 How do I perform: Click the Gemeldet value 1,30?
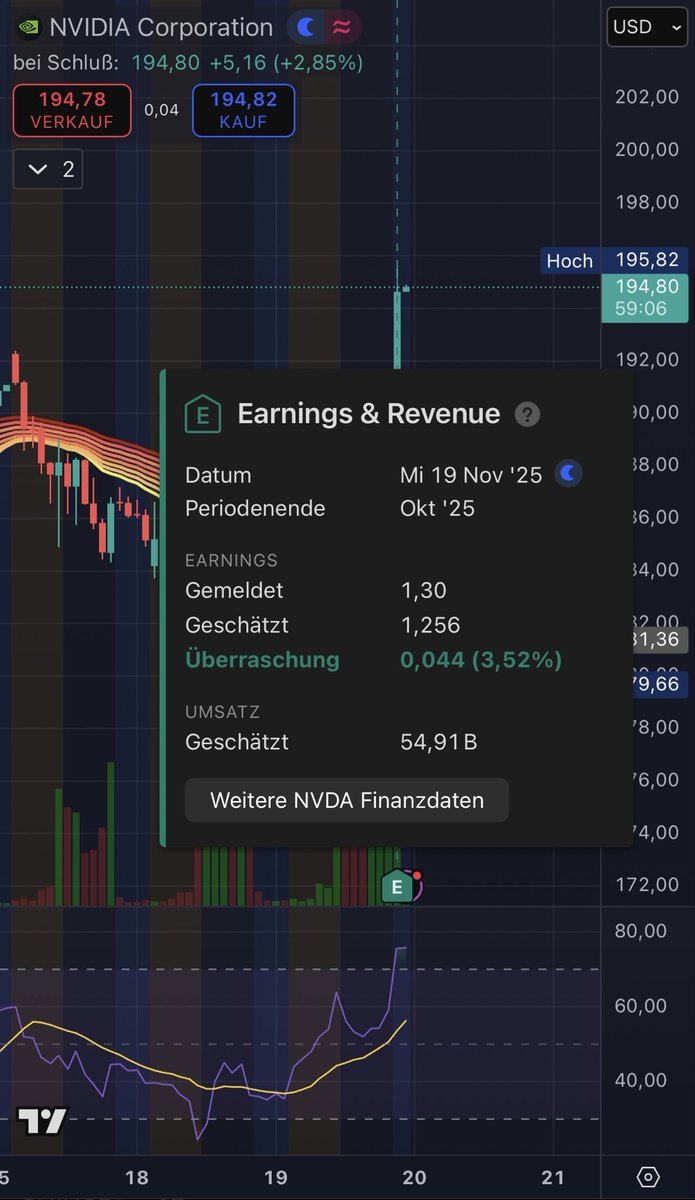click(423, 590)
